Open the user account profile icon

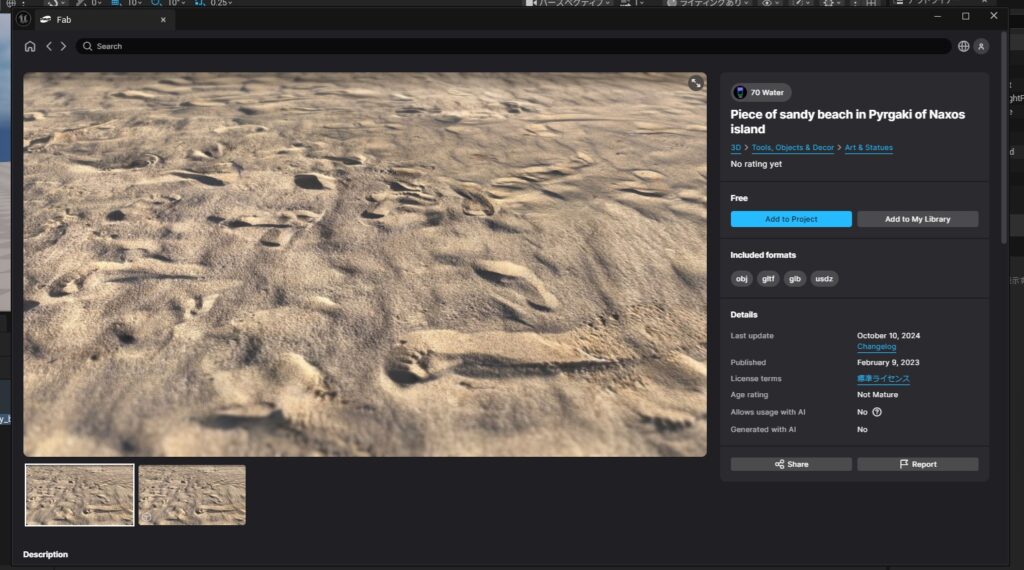[981, 46]
